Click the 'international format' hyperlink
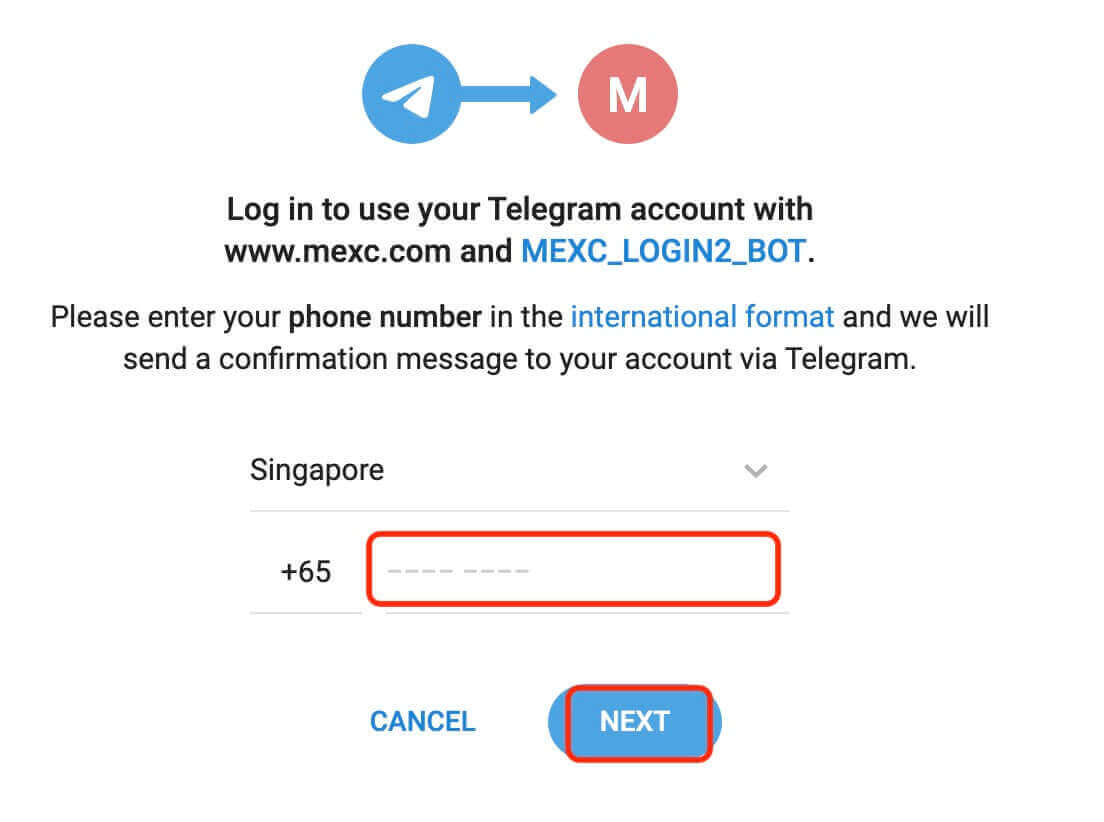 [700, 316]
